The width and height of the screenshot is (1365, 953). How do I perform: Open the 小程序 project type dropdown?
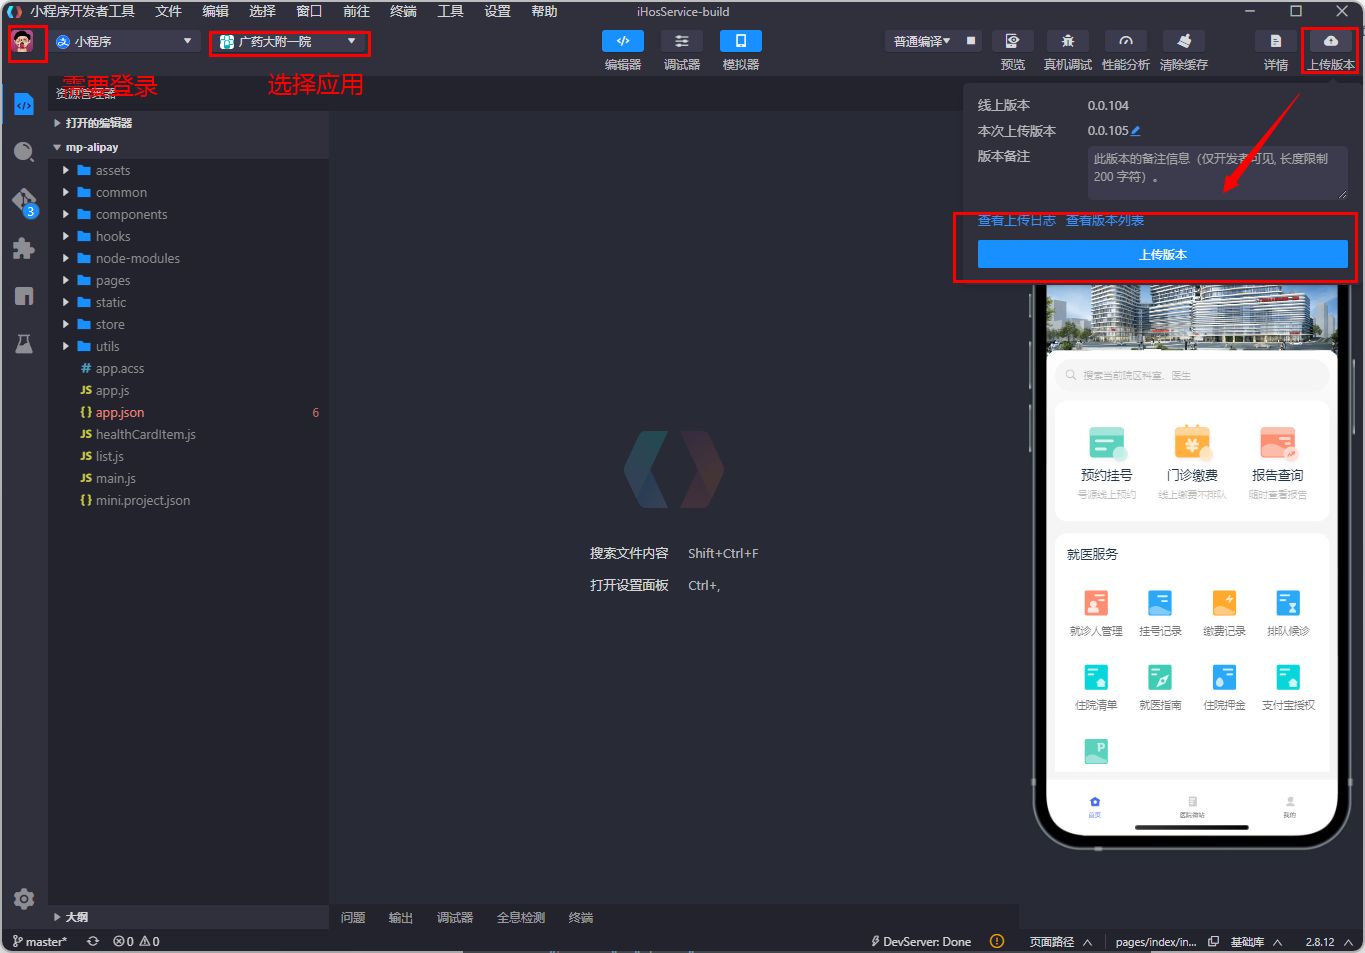125,41
